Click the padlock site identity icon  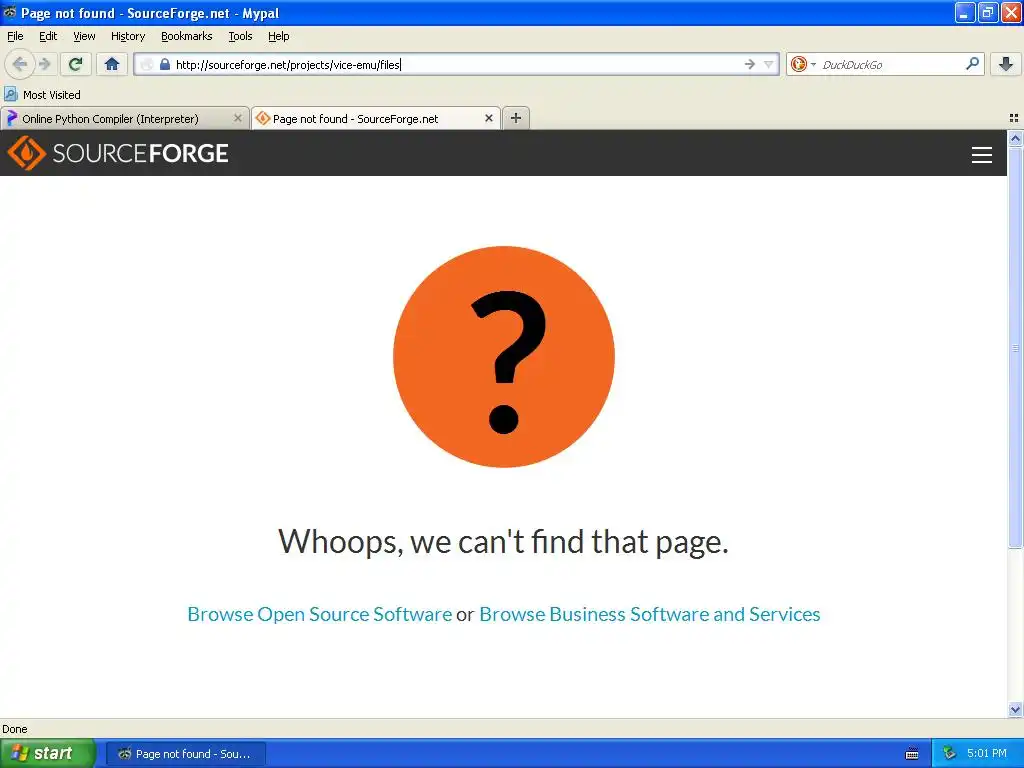(165, 64)
